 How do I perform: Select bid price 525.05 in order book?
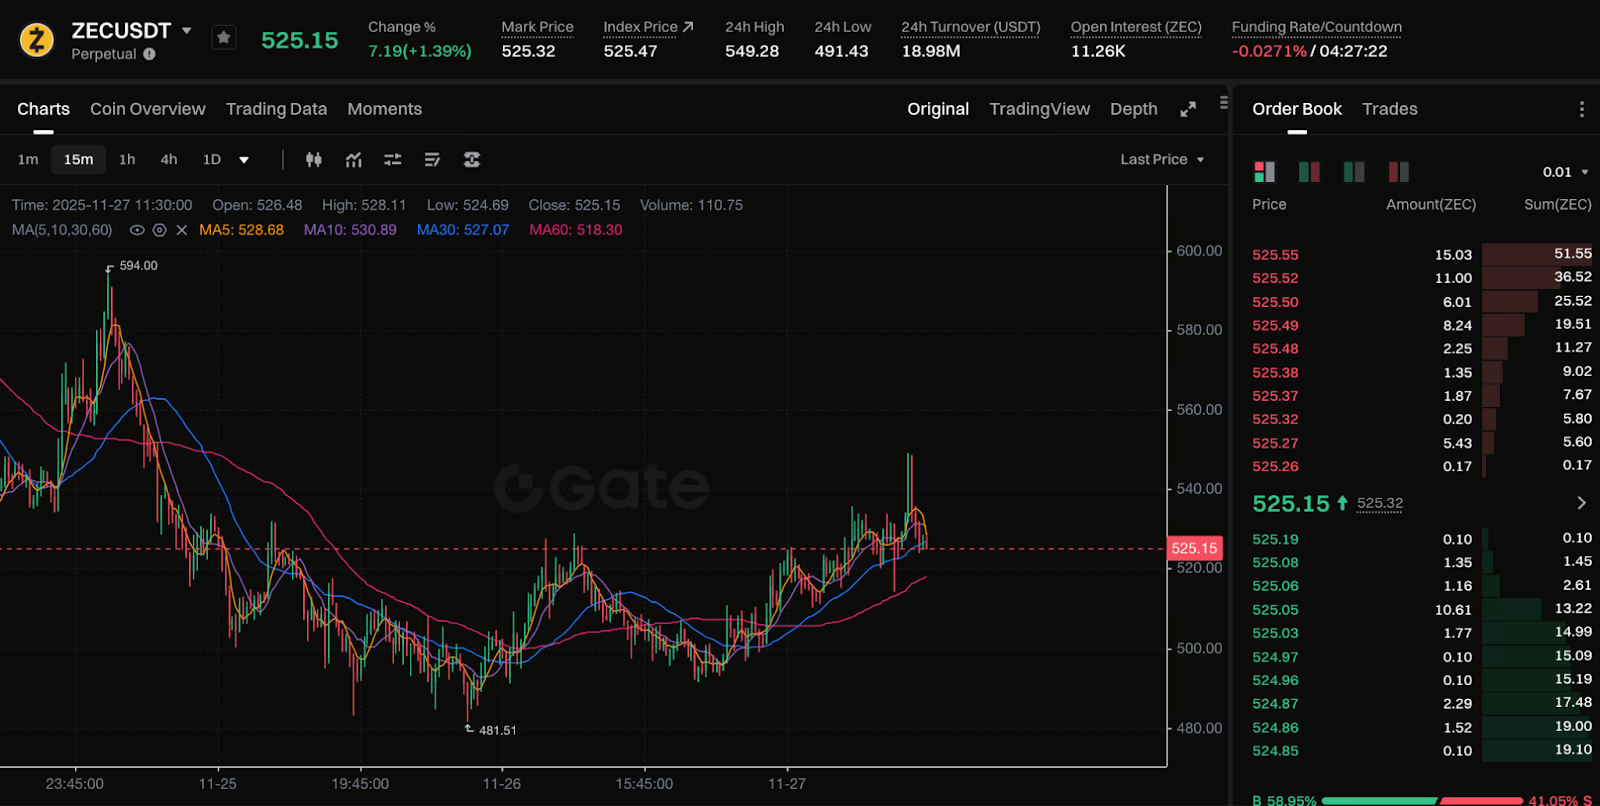1275,610
